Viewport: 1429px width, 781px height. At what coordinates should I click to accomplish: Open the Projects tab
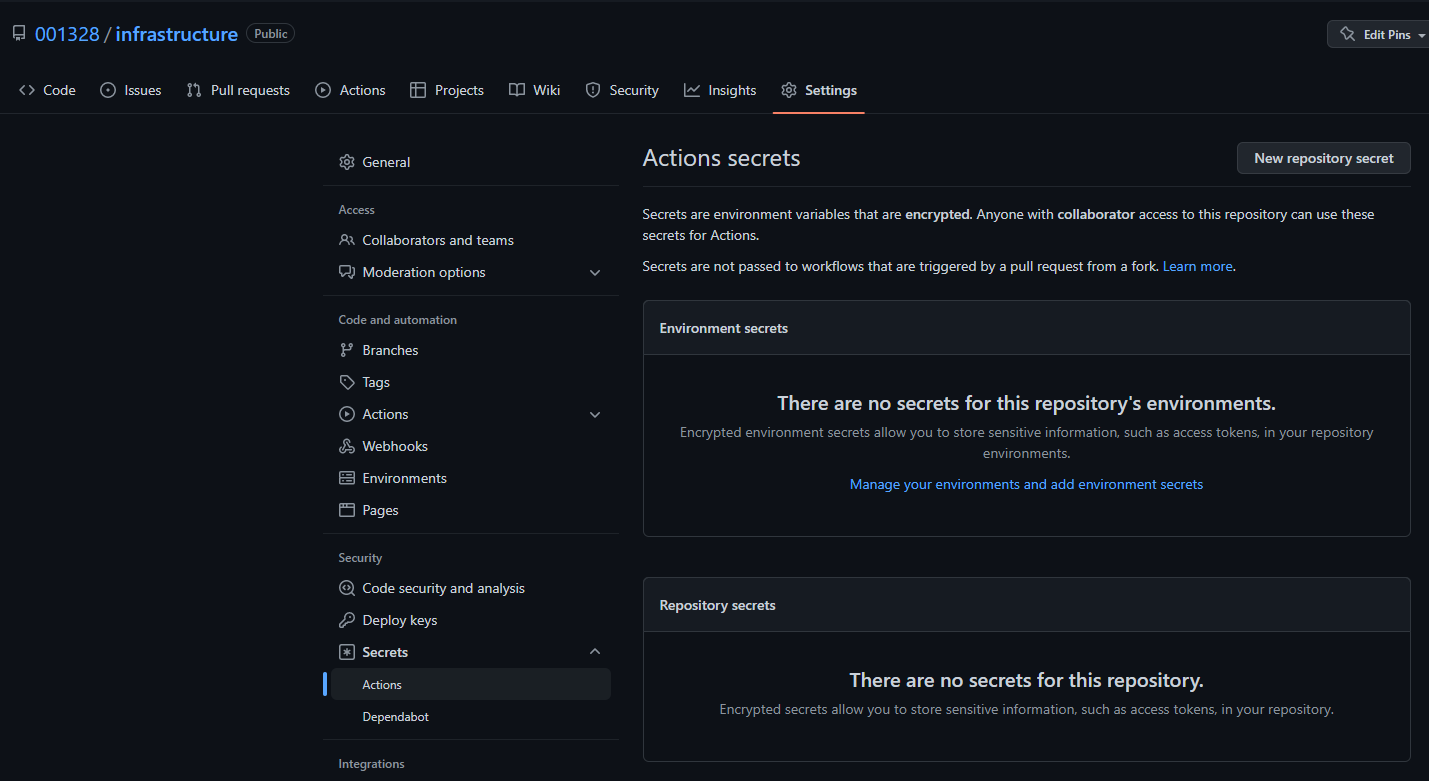[447, 90]
